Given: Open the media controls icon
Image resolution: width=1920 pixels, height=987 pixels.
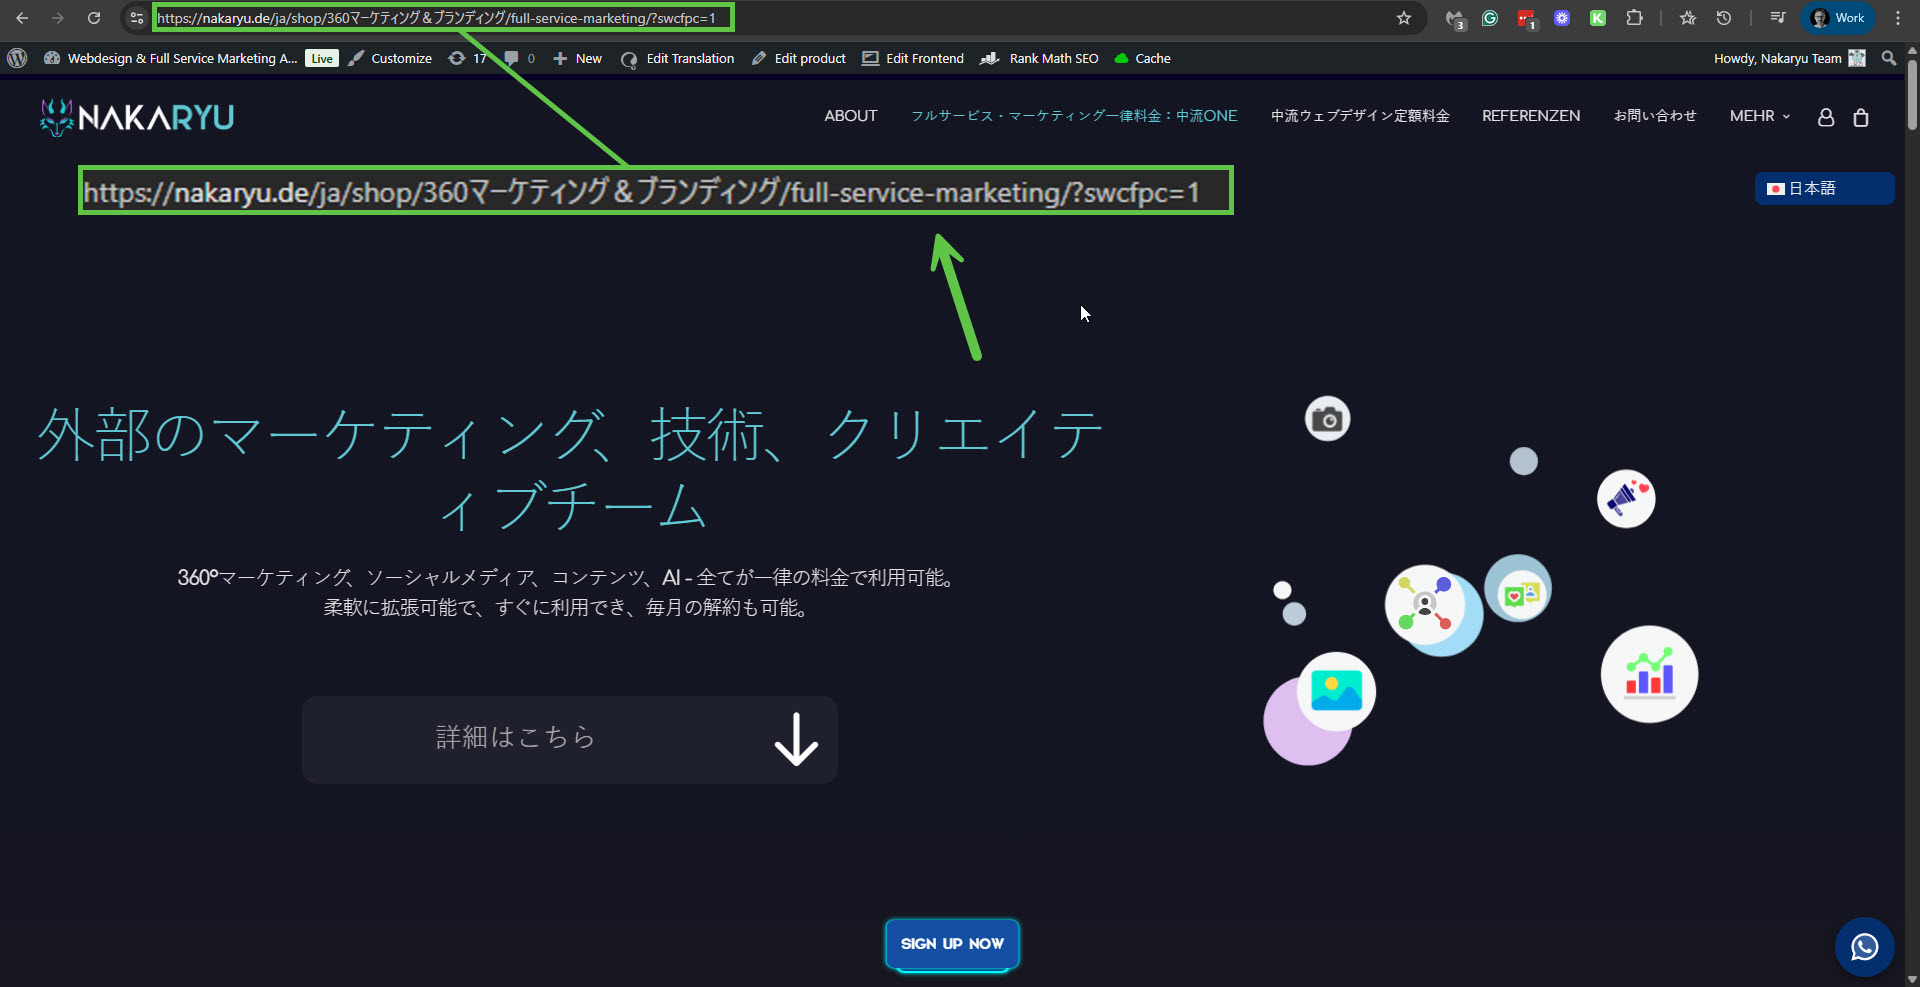Looking at the screenshot, I should coord(1778,18).
